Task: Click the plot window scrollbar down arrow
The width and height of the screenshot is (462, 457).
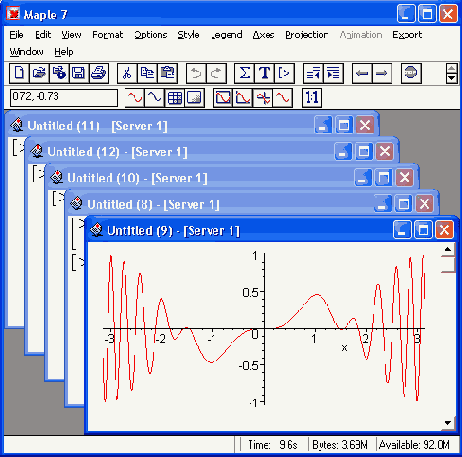Action: pos(448,423)
